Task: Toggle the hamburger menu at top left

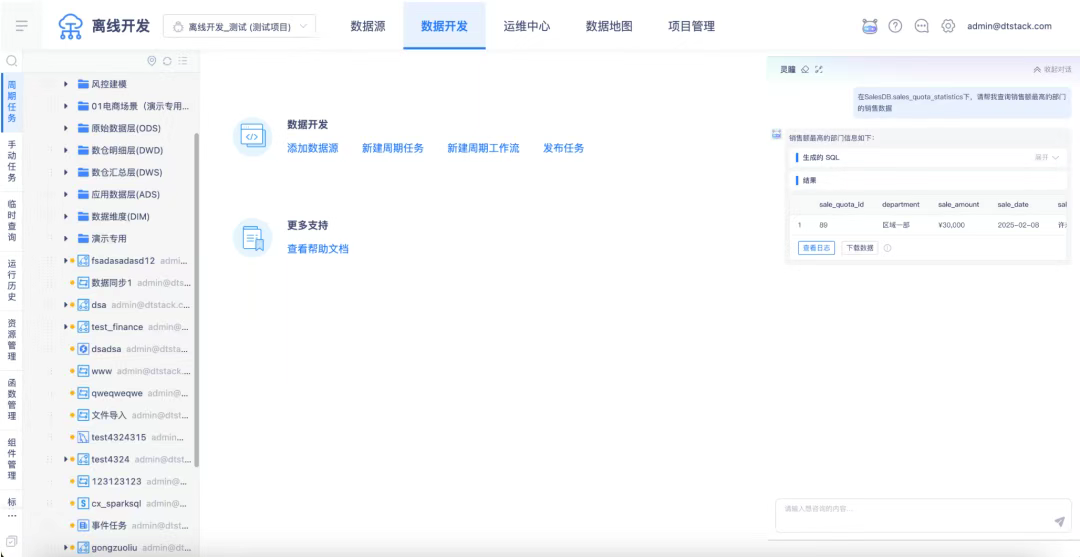Action: click(22, 26)
